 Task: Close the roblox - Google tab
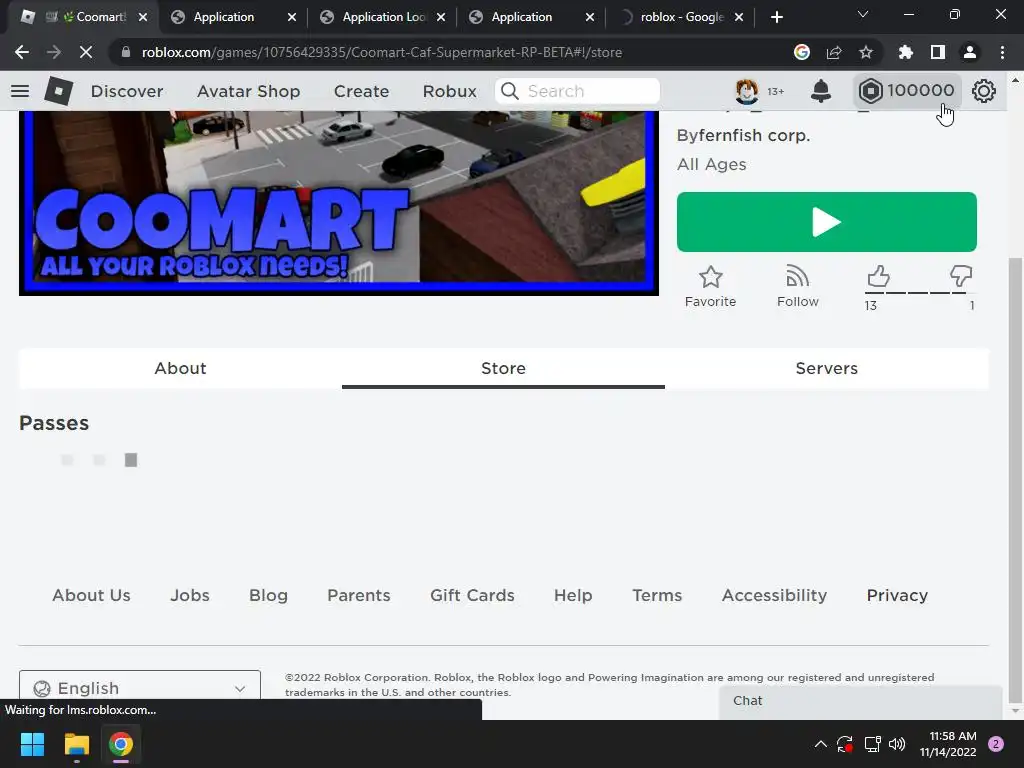[x=739, y=17]
